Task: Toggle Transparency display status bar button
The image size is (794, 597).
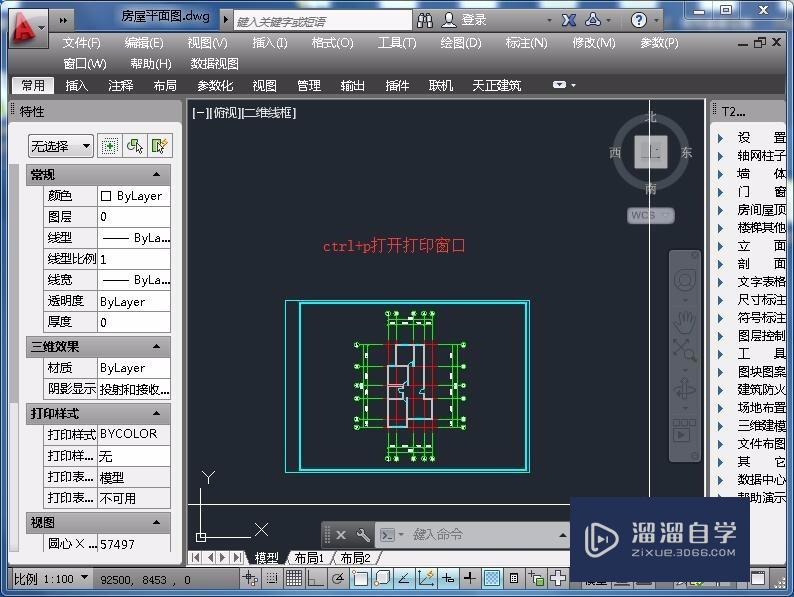Action: tap(492, 578)
